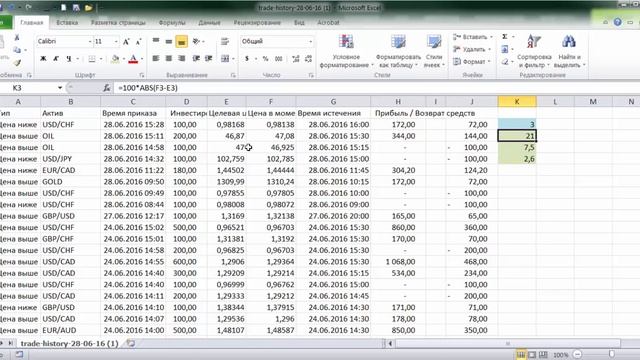Open text orientation options

coord(196,41)
